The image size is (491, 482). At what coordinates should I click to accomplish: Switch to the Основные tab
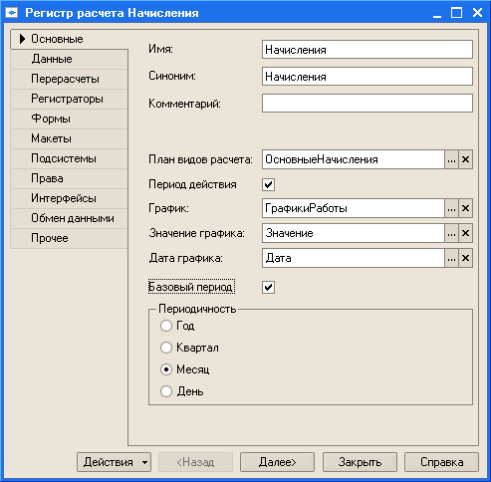[x=69, y=39]
